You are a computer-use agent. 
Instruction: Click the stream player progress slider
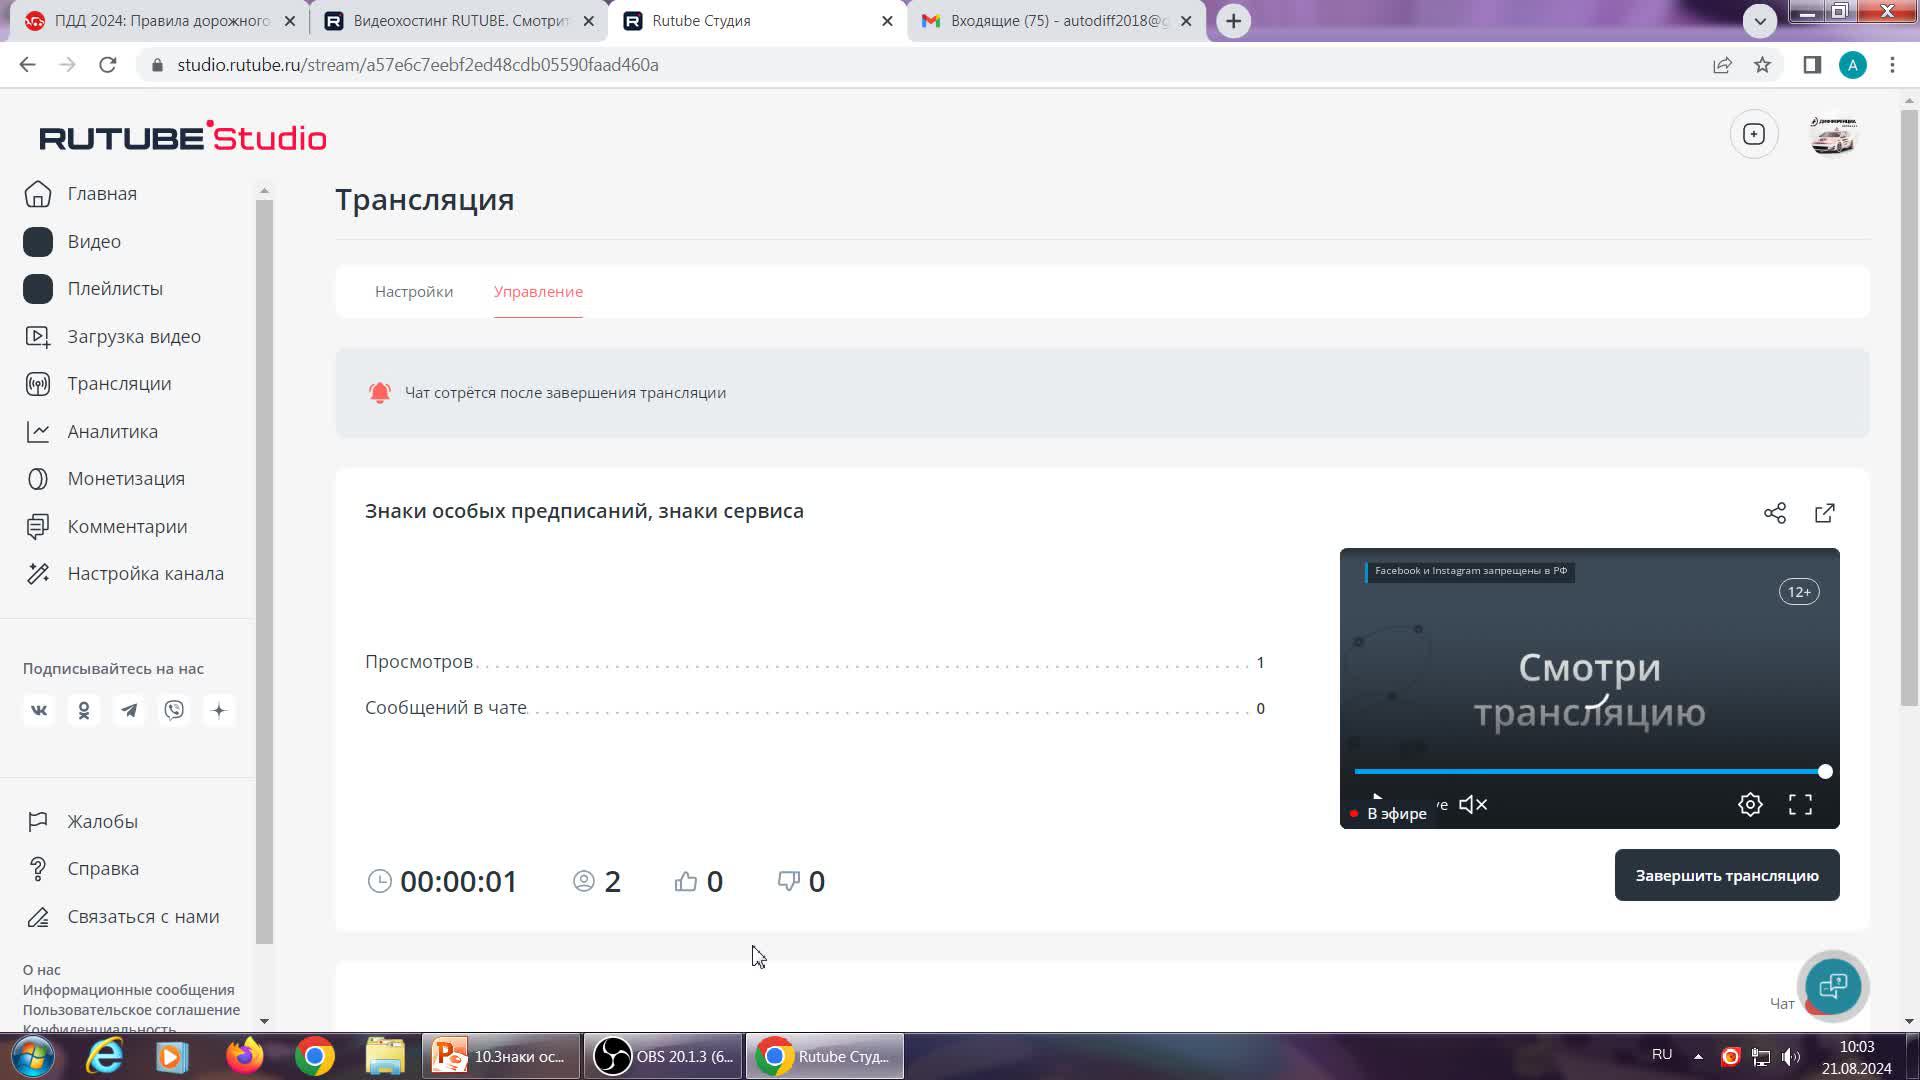coord(1590,771)
